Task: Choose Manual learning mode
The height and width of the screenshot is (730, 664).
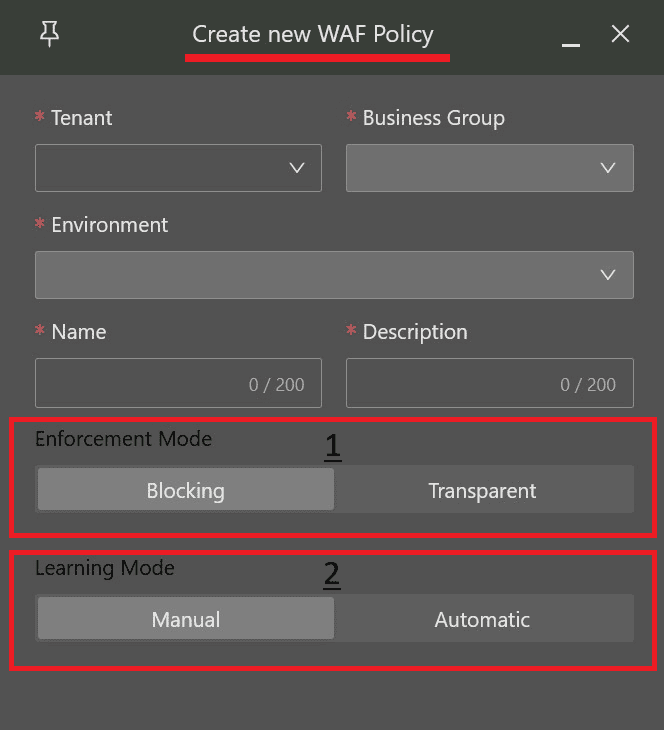Action: pyautogui.click(x=186, y=619)
